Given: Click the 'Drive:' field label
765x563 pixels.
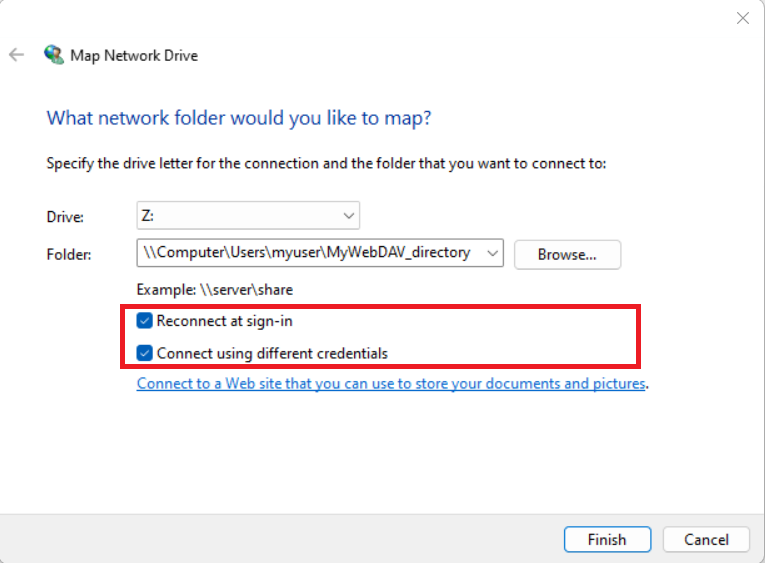Looking at the screenshot, I should point(66,216).
